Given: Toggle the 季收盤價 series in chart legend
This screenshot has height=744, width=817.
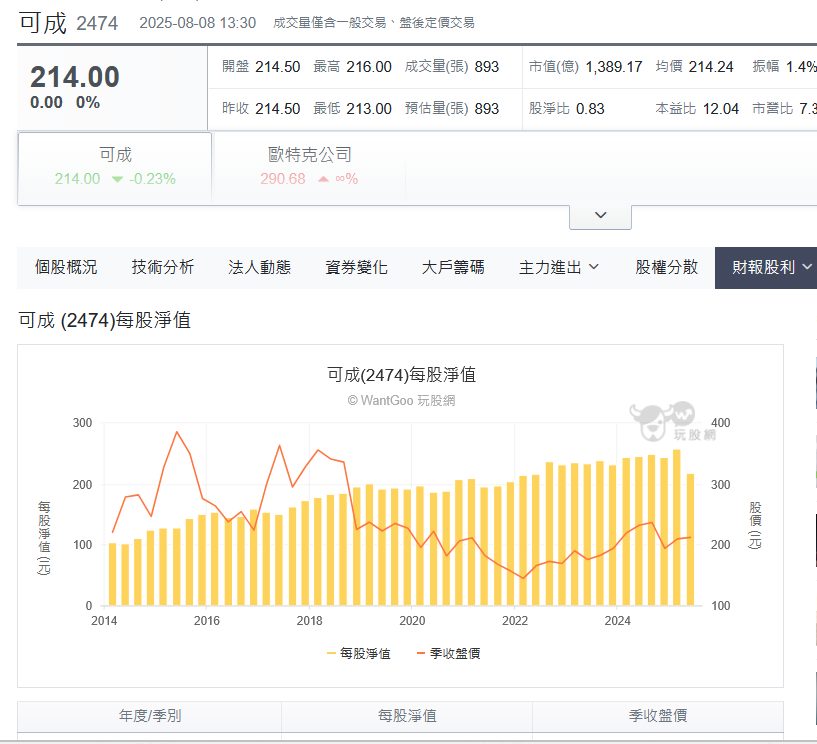Looking at the screenshot, I should tap(448, 653).
